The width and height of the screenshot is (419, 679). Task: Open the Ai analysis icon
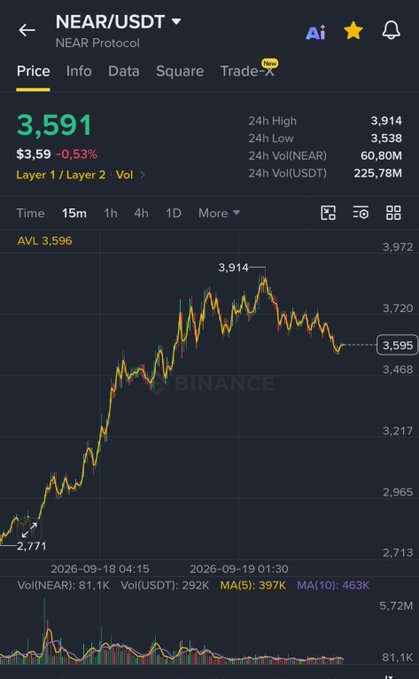click(316, 32)
